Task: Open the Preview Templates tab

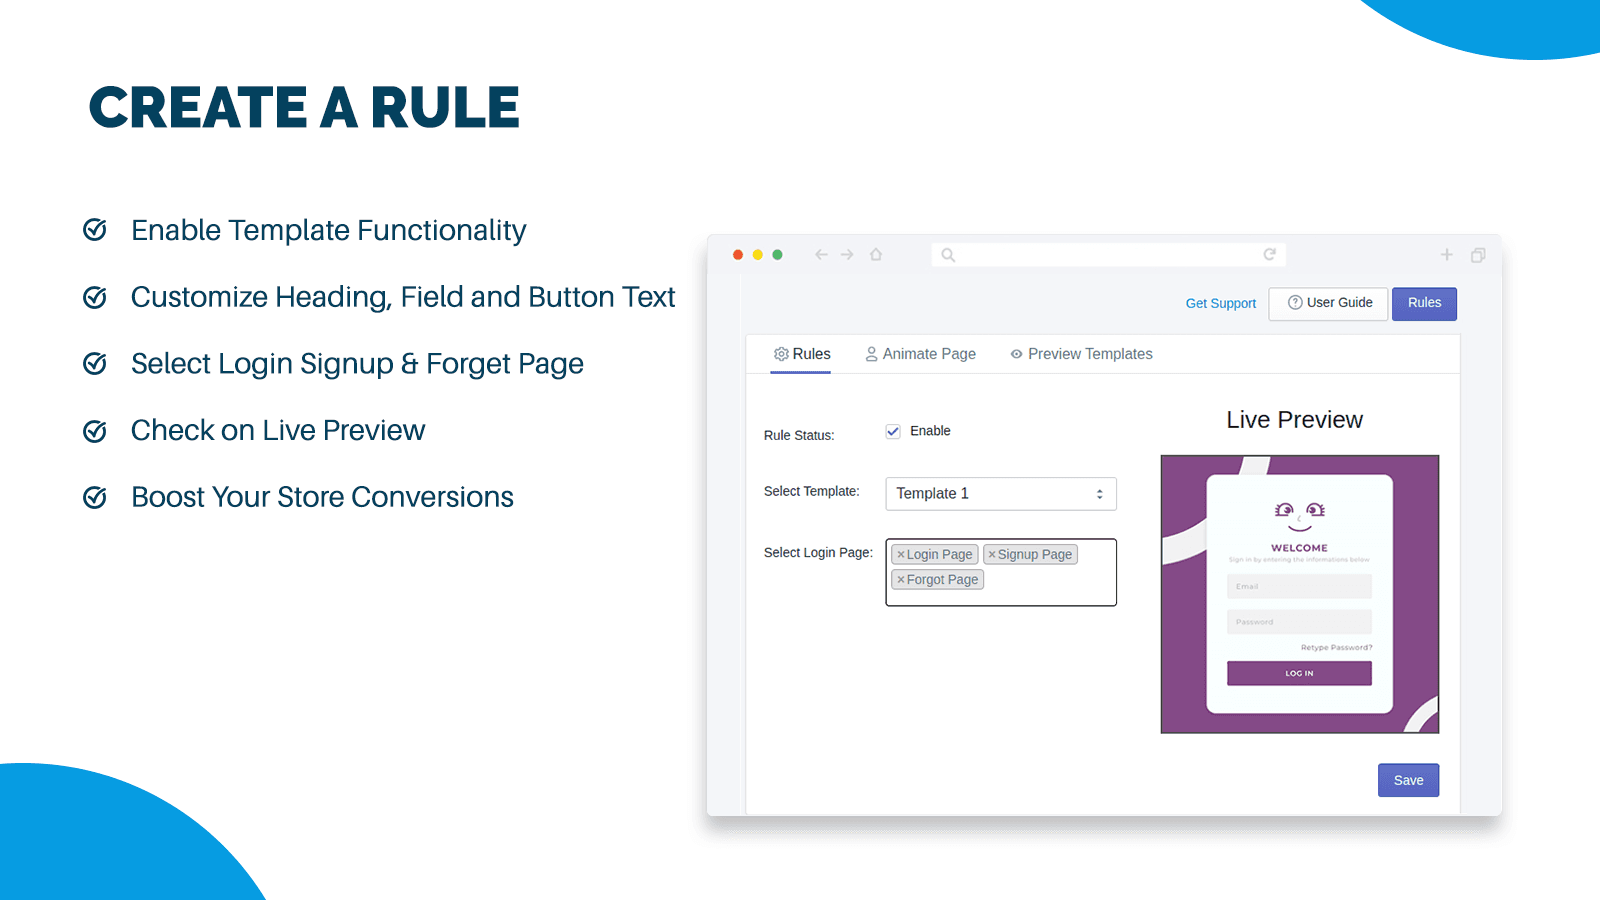Action: [1081, 354]
